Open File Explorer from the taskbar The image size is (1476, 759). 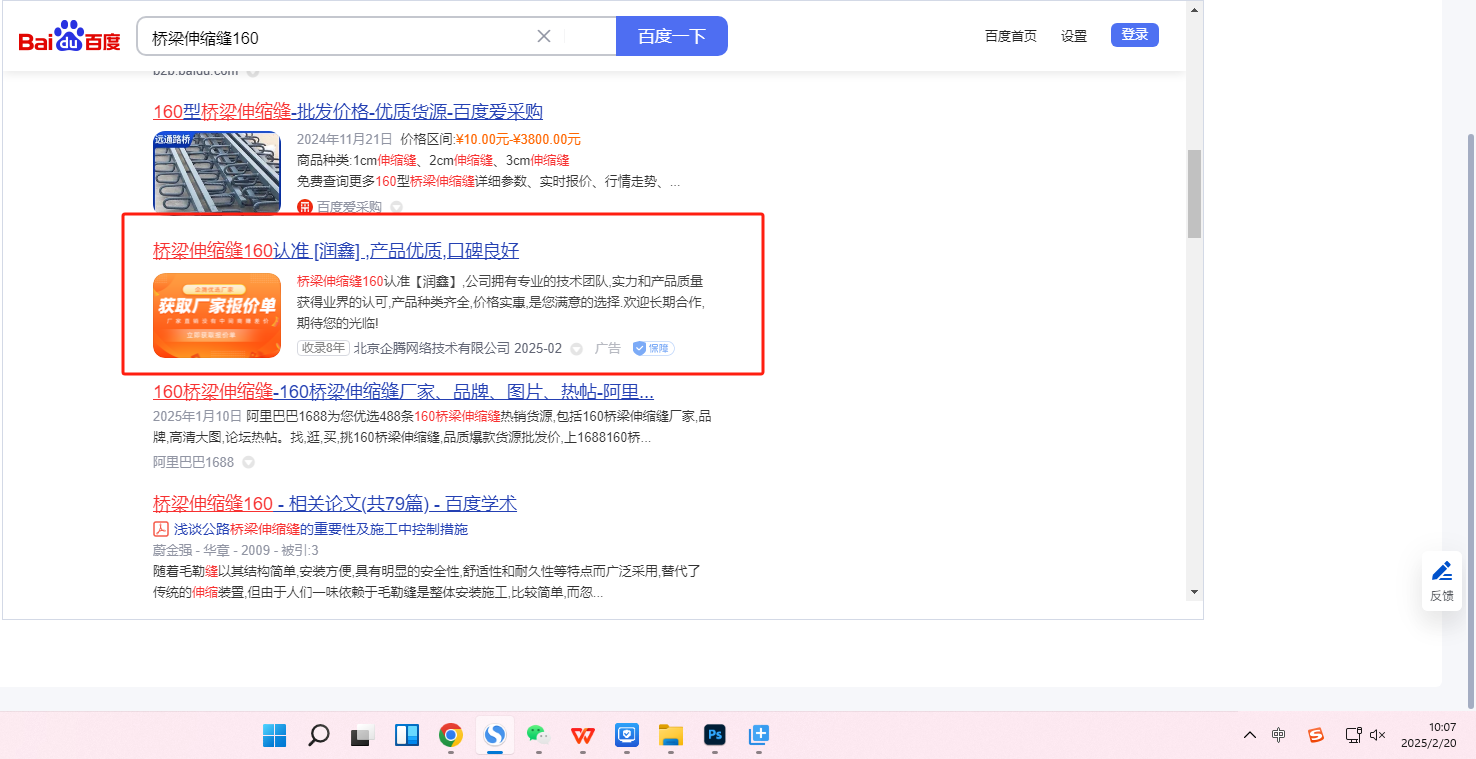[x=670, y=736]
